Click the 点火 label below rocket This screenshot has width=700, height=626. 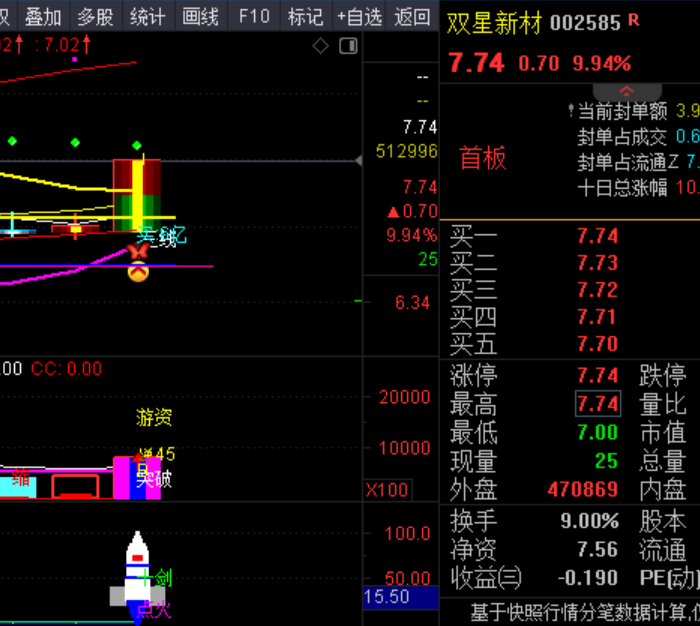pos(154,609)
